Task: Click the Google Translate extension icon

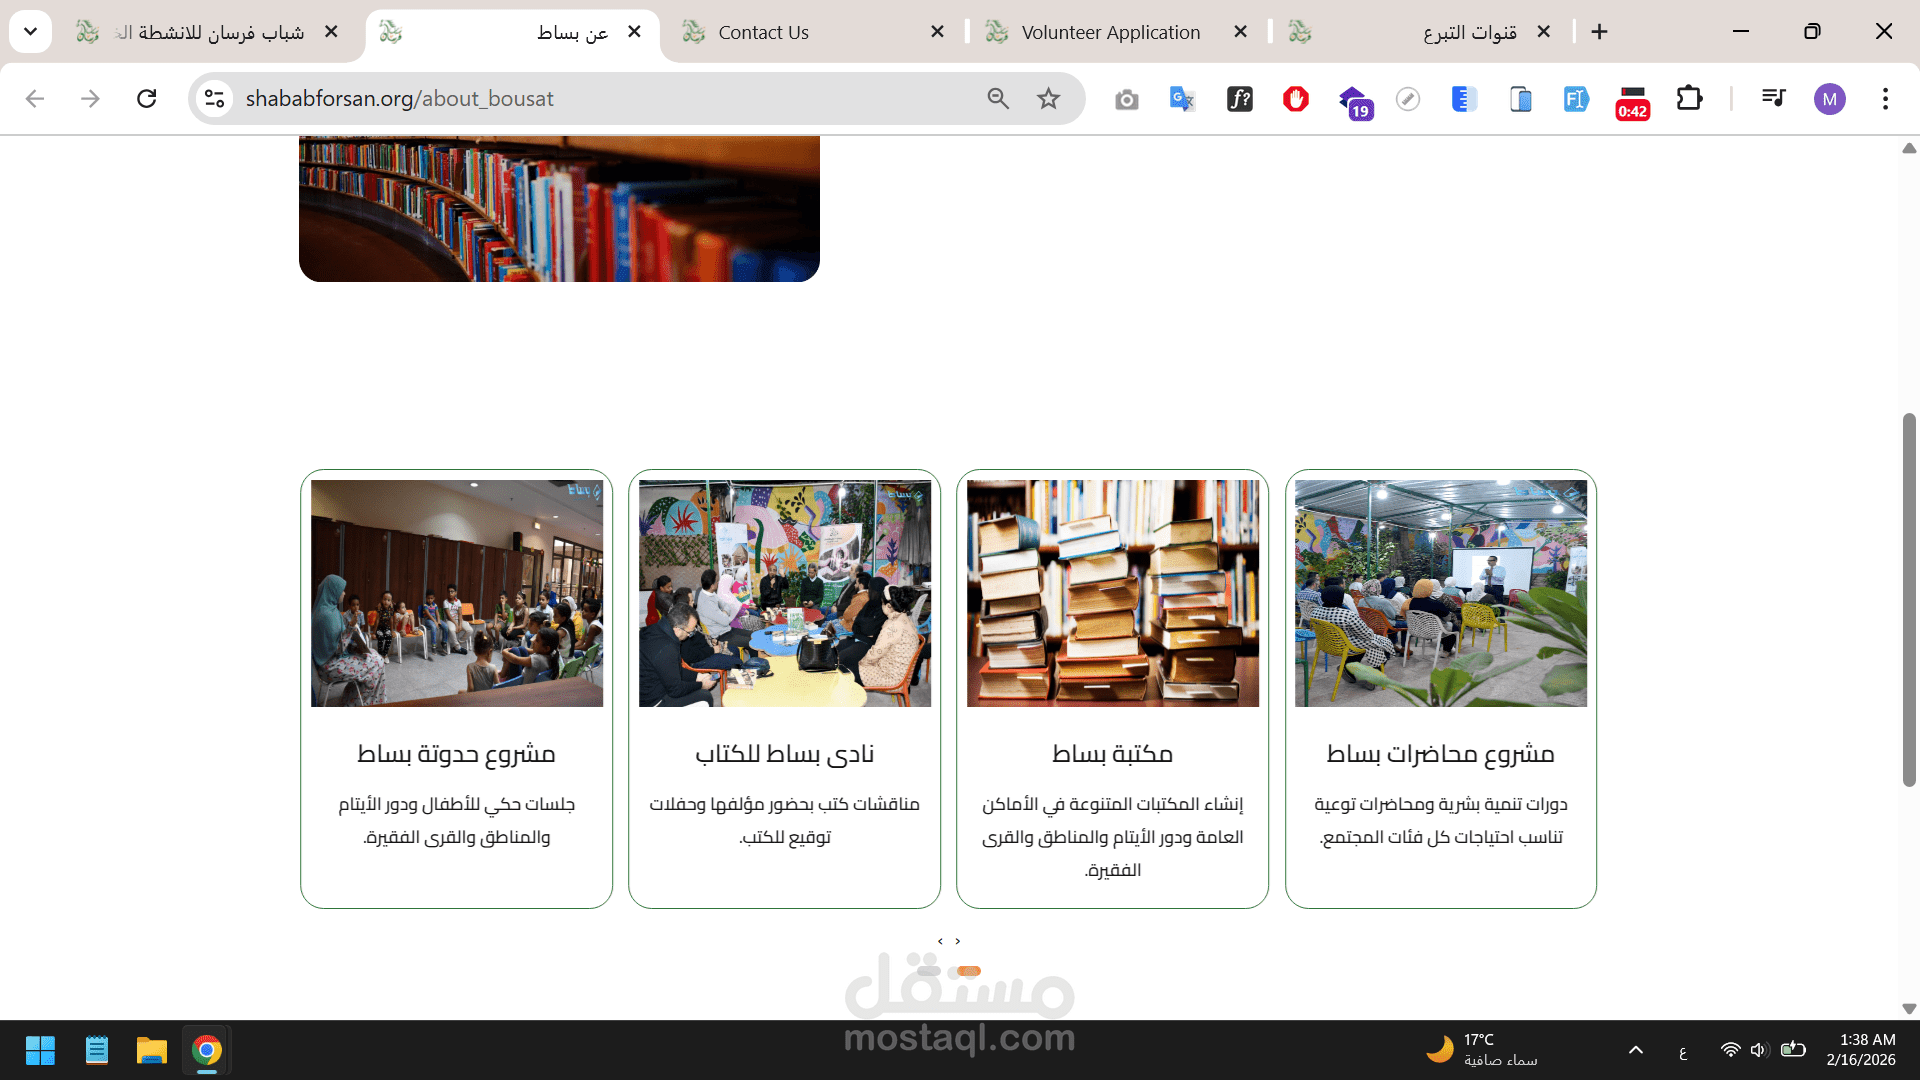Action: (1182, 99)
